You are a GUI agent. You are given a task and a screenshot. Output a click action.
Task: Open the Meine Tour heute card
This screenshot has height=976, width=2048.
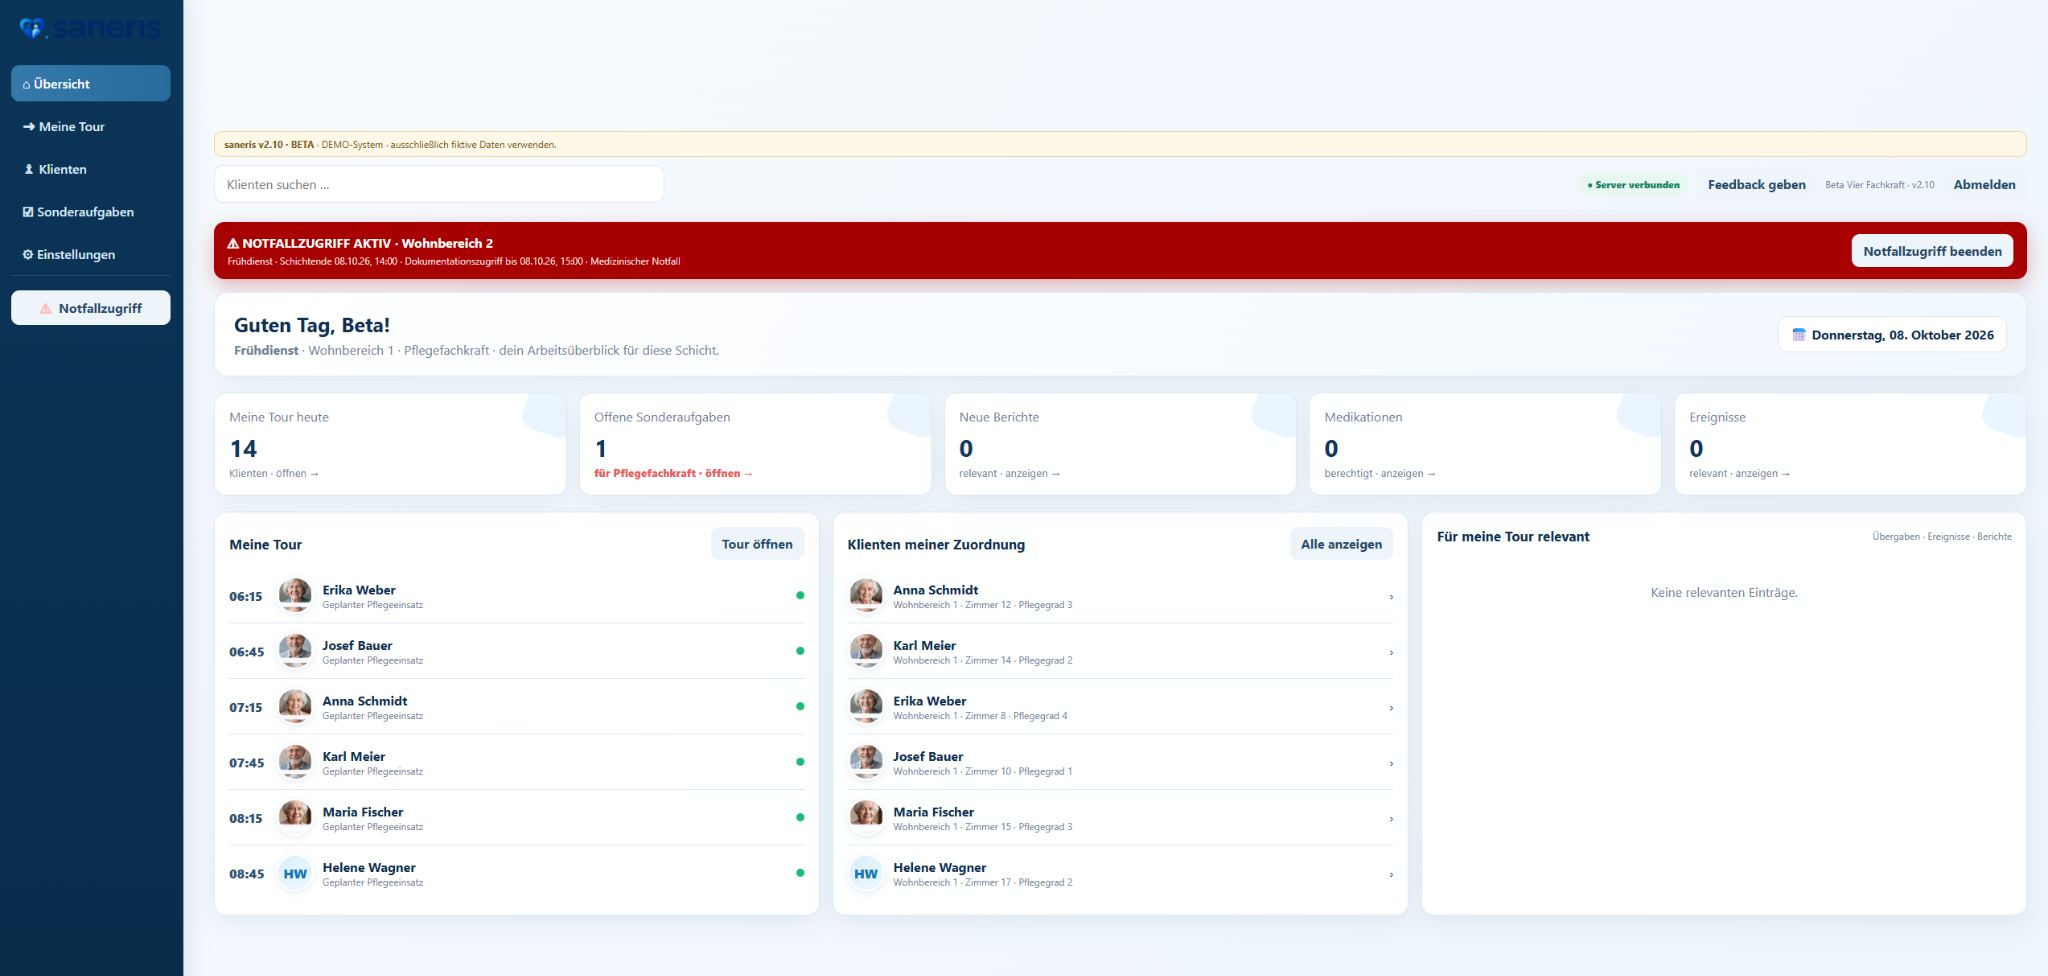pyautogui.click(x=390, y=444)
